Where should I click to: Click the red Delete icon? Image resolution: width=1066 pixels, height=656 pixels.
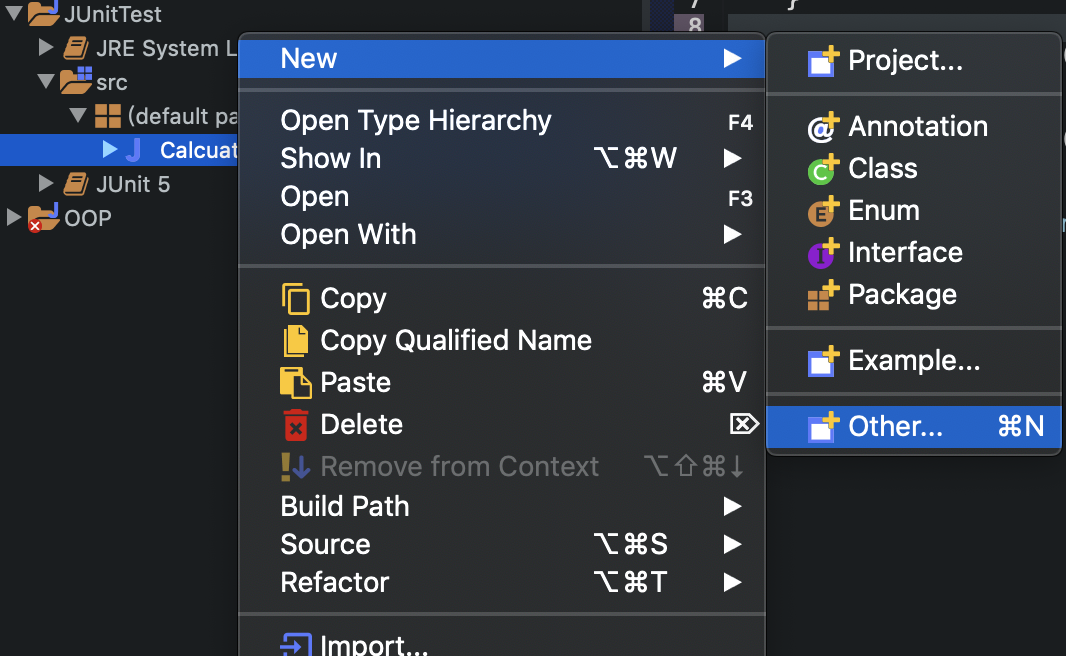tap(296, 425)
